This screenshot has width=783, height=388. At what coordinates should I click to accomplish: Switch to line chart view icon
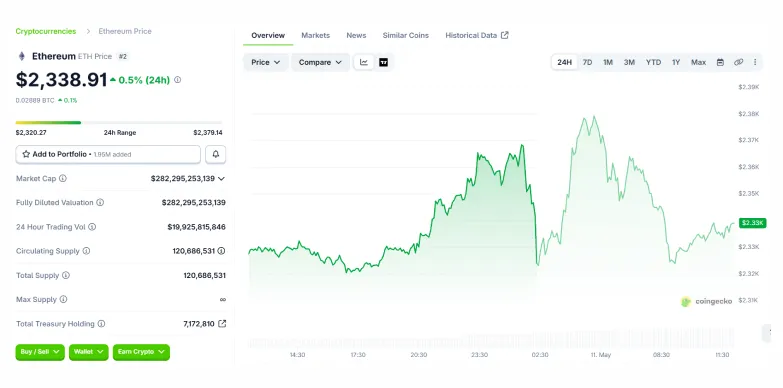364,62
